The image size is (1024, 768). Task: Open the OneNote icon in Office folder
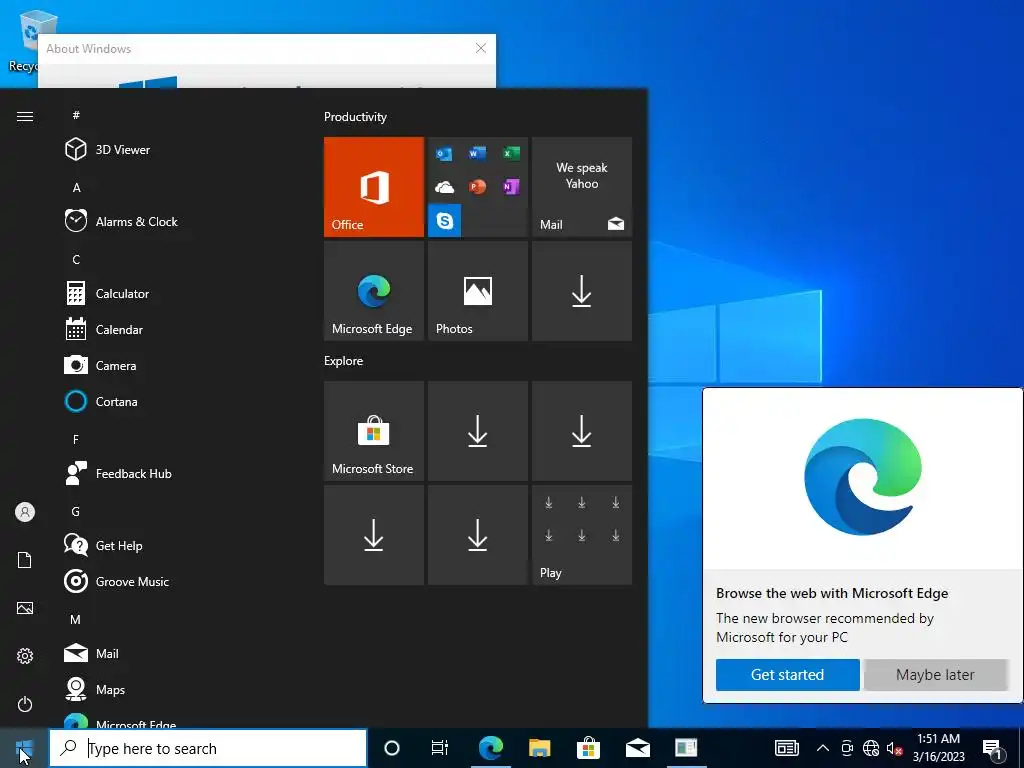click(511, 187)
